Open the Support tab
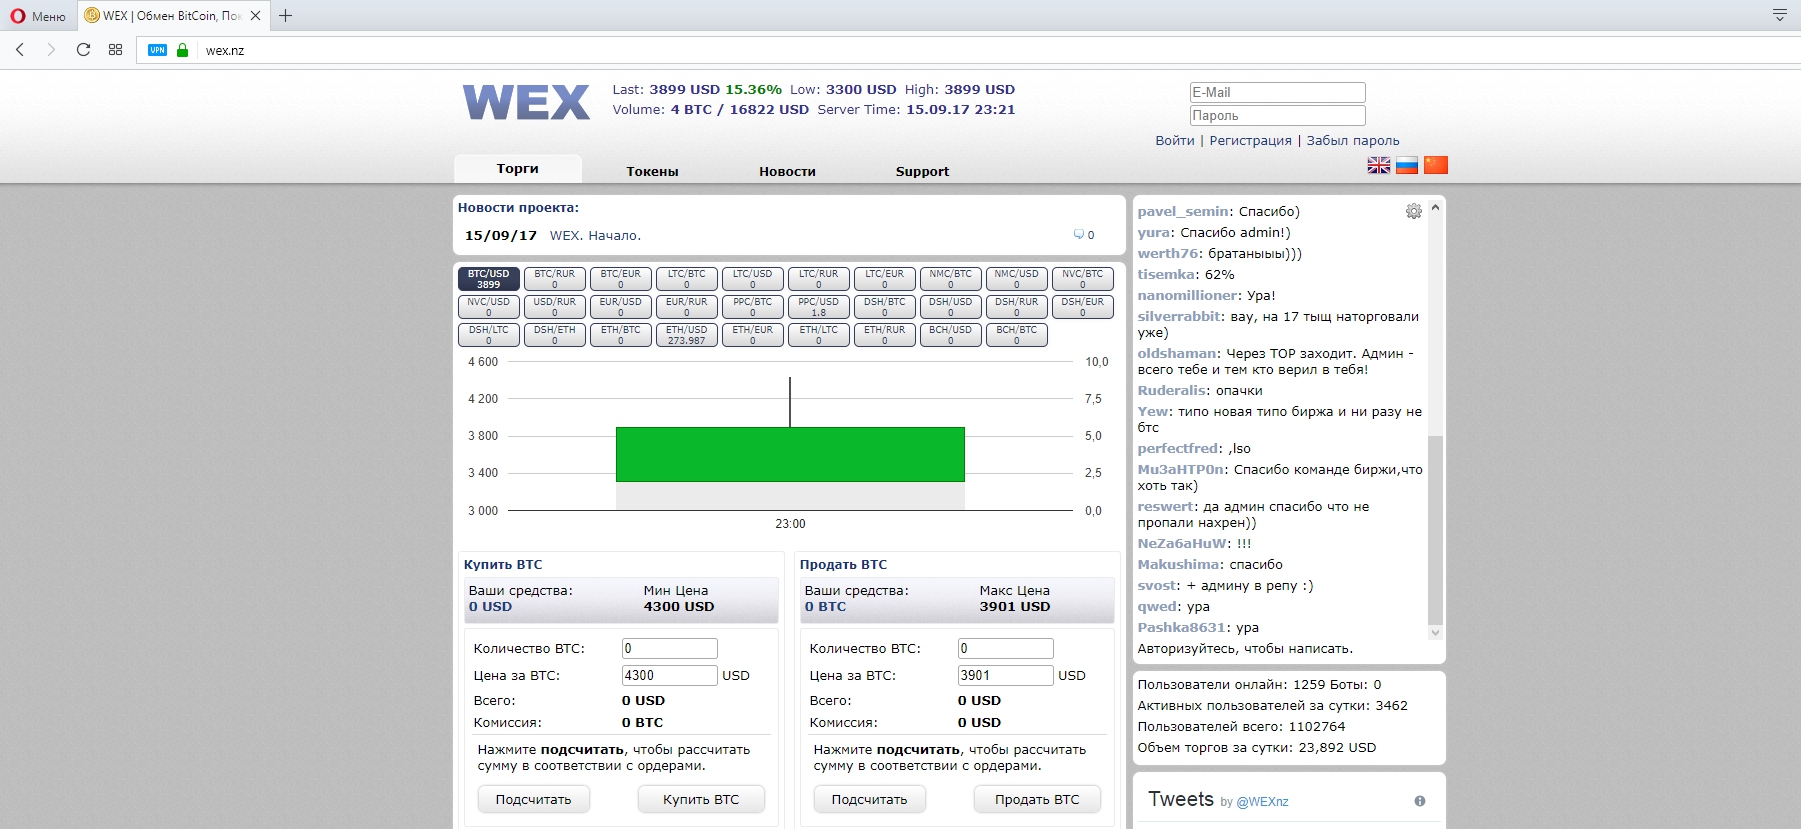The width and height of the screenshot is (1801, 829). [x=922, y=171]
